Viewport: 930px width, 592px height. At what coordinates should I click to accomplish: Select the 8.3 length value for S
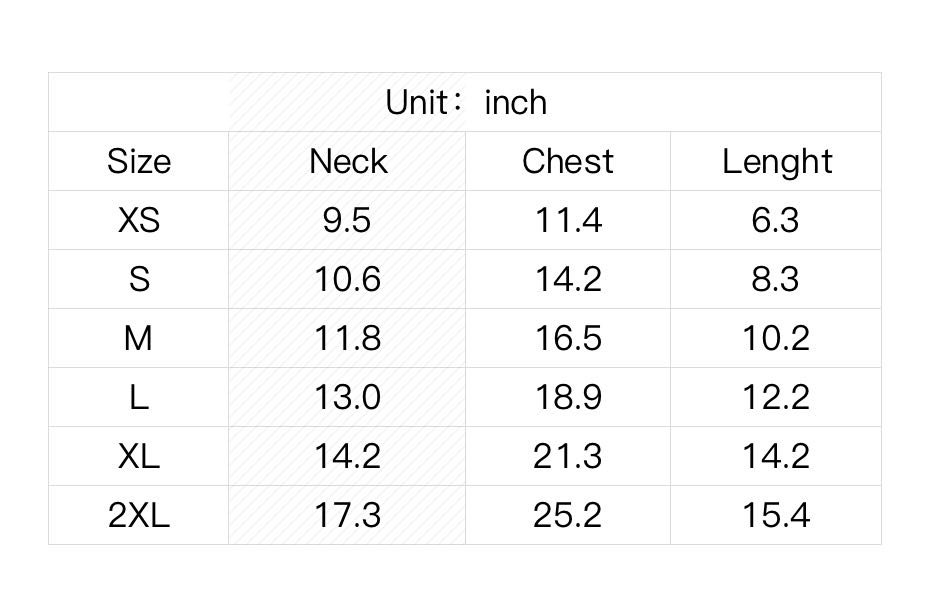[776, 279]
